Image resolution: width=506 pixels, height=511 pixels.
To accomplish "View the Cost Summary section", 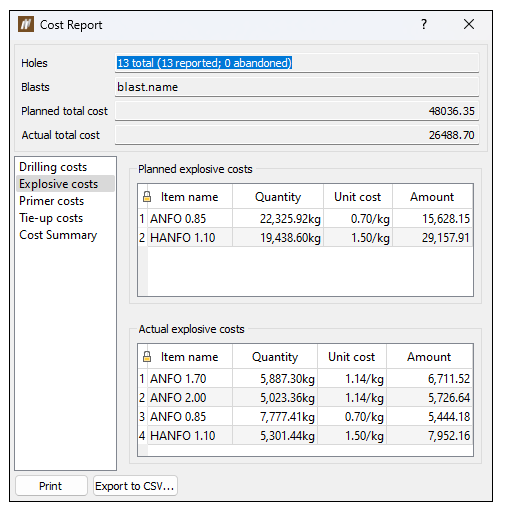I will [58, 235].
